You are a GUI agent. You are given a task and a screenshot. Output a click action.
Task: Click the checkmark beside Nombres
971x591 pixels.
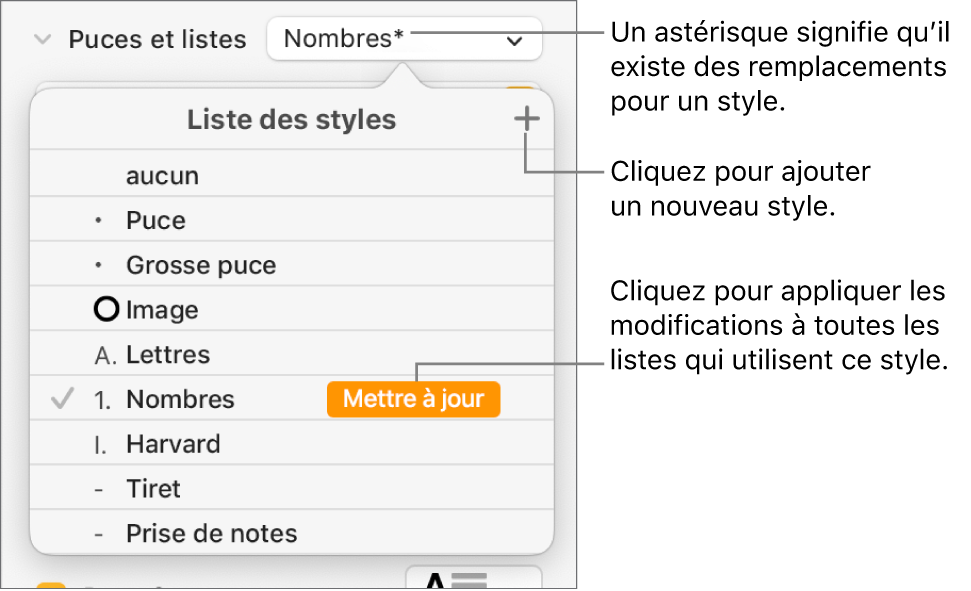[x=62, y=400]
